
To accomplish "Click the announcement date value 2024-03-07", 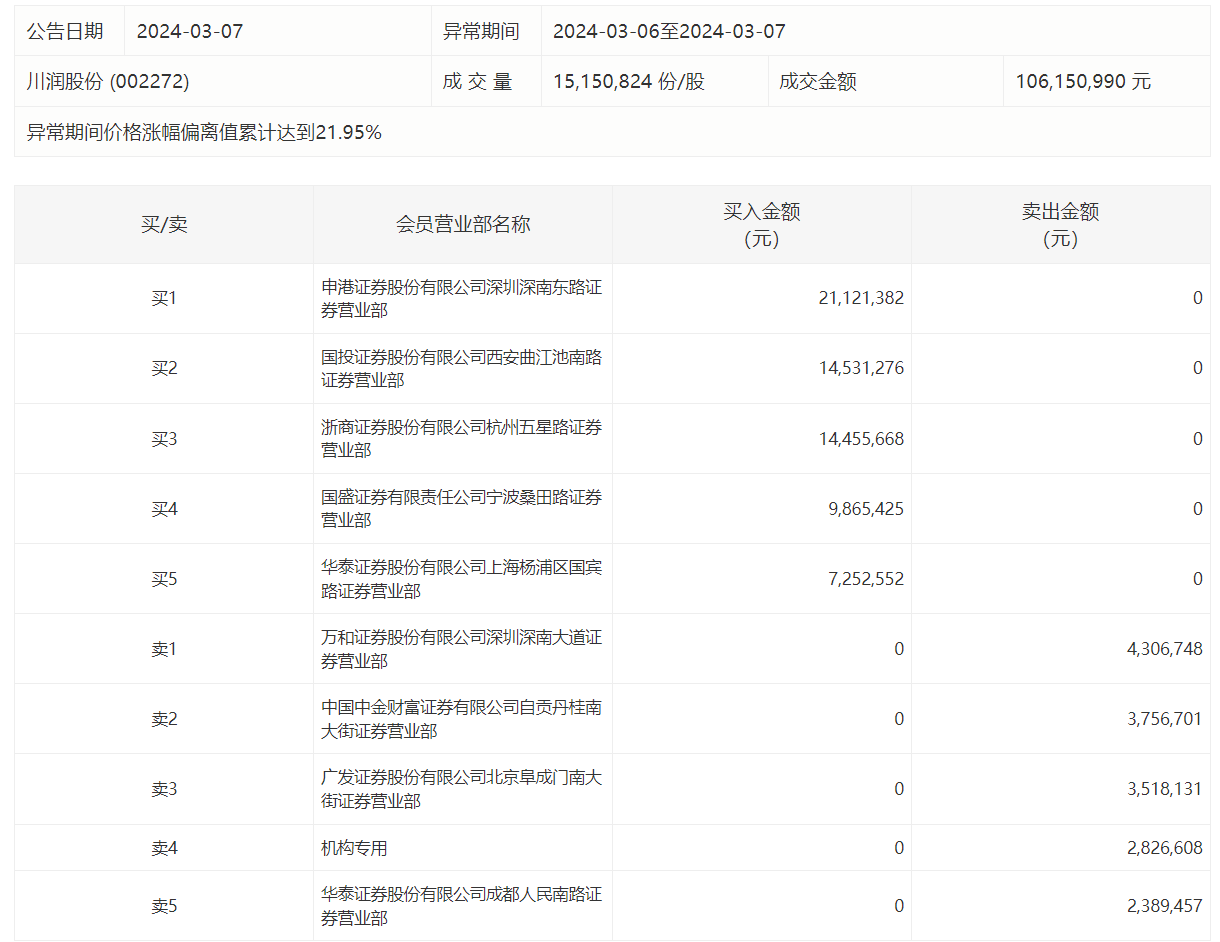I will coord(190,31).
